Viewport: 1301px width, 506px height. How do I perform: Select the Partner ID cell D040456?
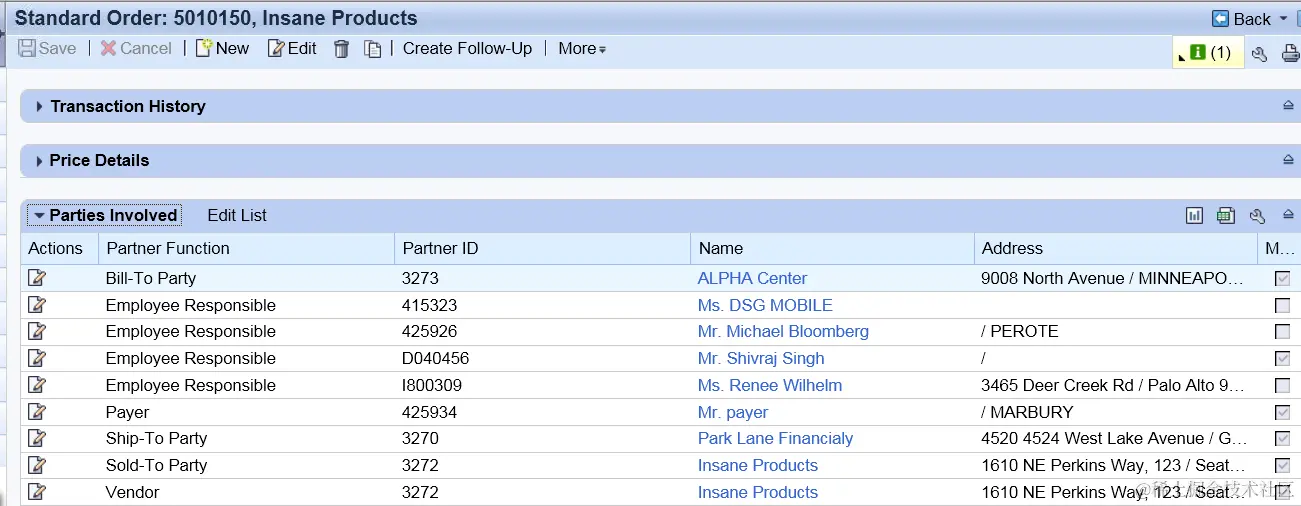pos(435,358)
